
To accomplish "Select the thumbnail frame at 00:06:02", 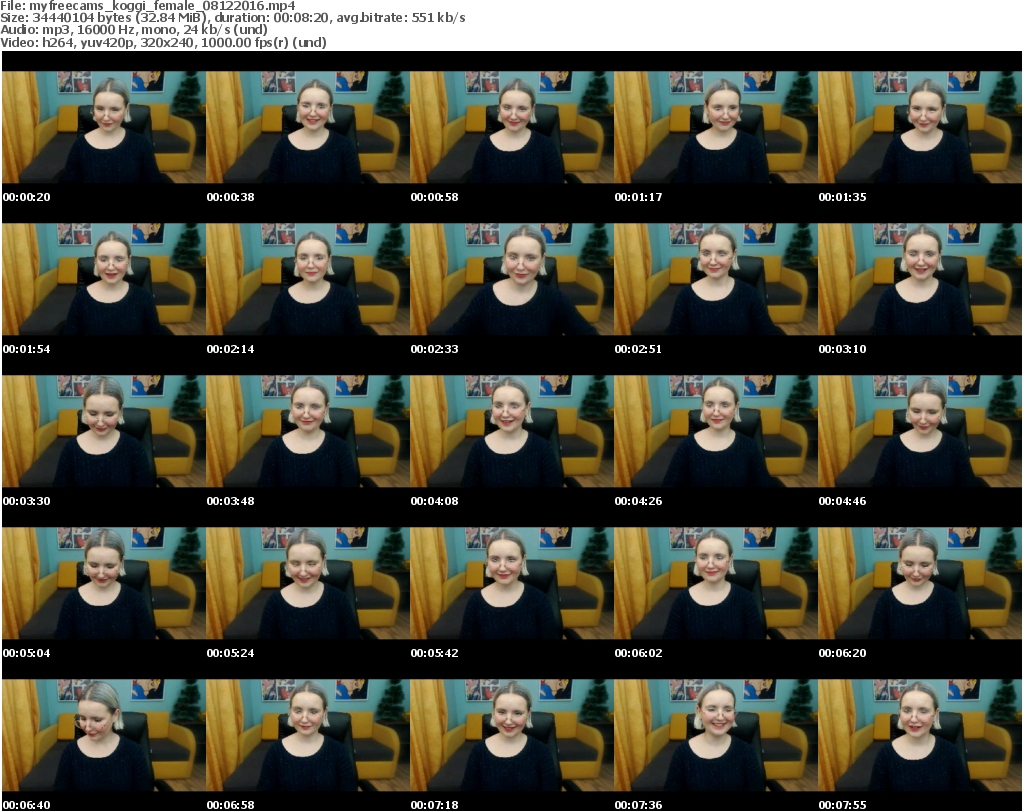I will [716, 584].
